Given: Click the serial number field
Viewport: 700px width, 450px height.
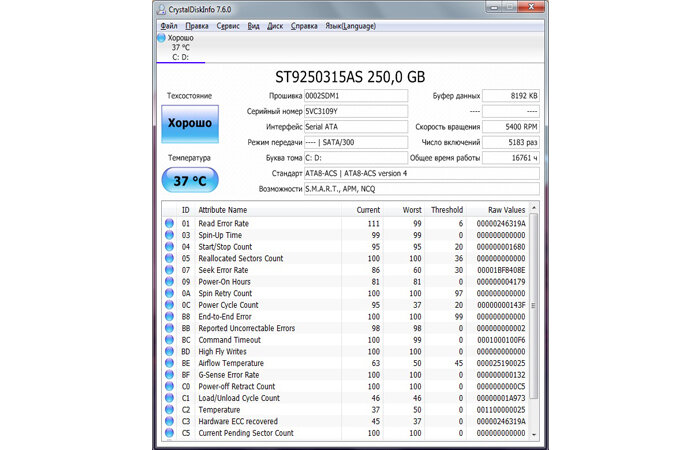Looking at the screenshot, I should pyautogui.click(x=356, y=111).
